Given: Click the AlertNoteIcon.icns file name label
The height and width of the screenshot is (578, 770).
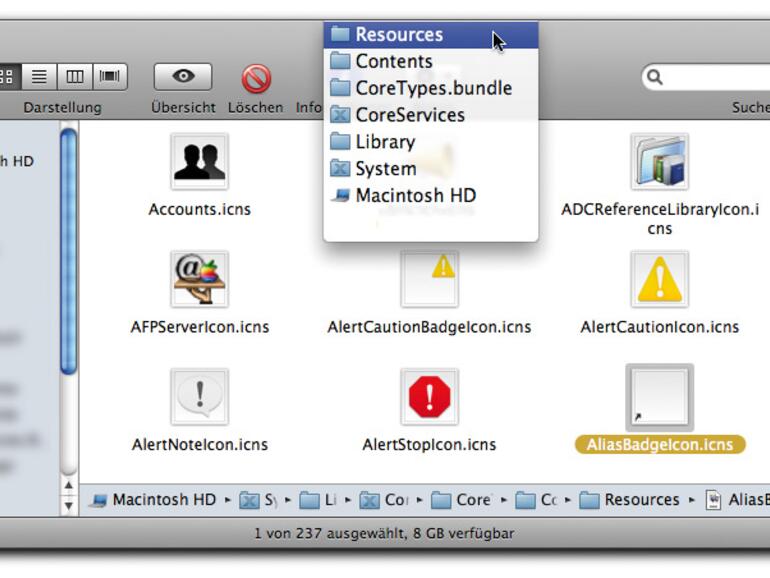Looking at the screenshot, I should [200, 444].
